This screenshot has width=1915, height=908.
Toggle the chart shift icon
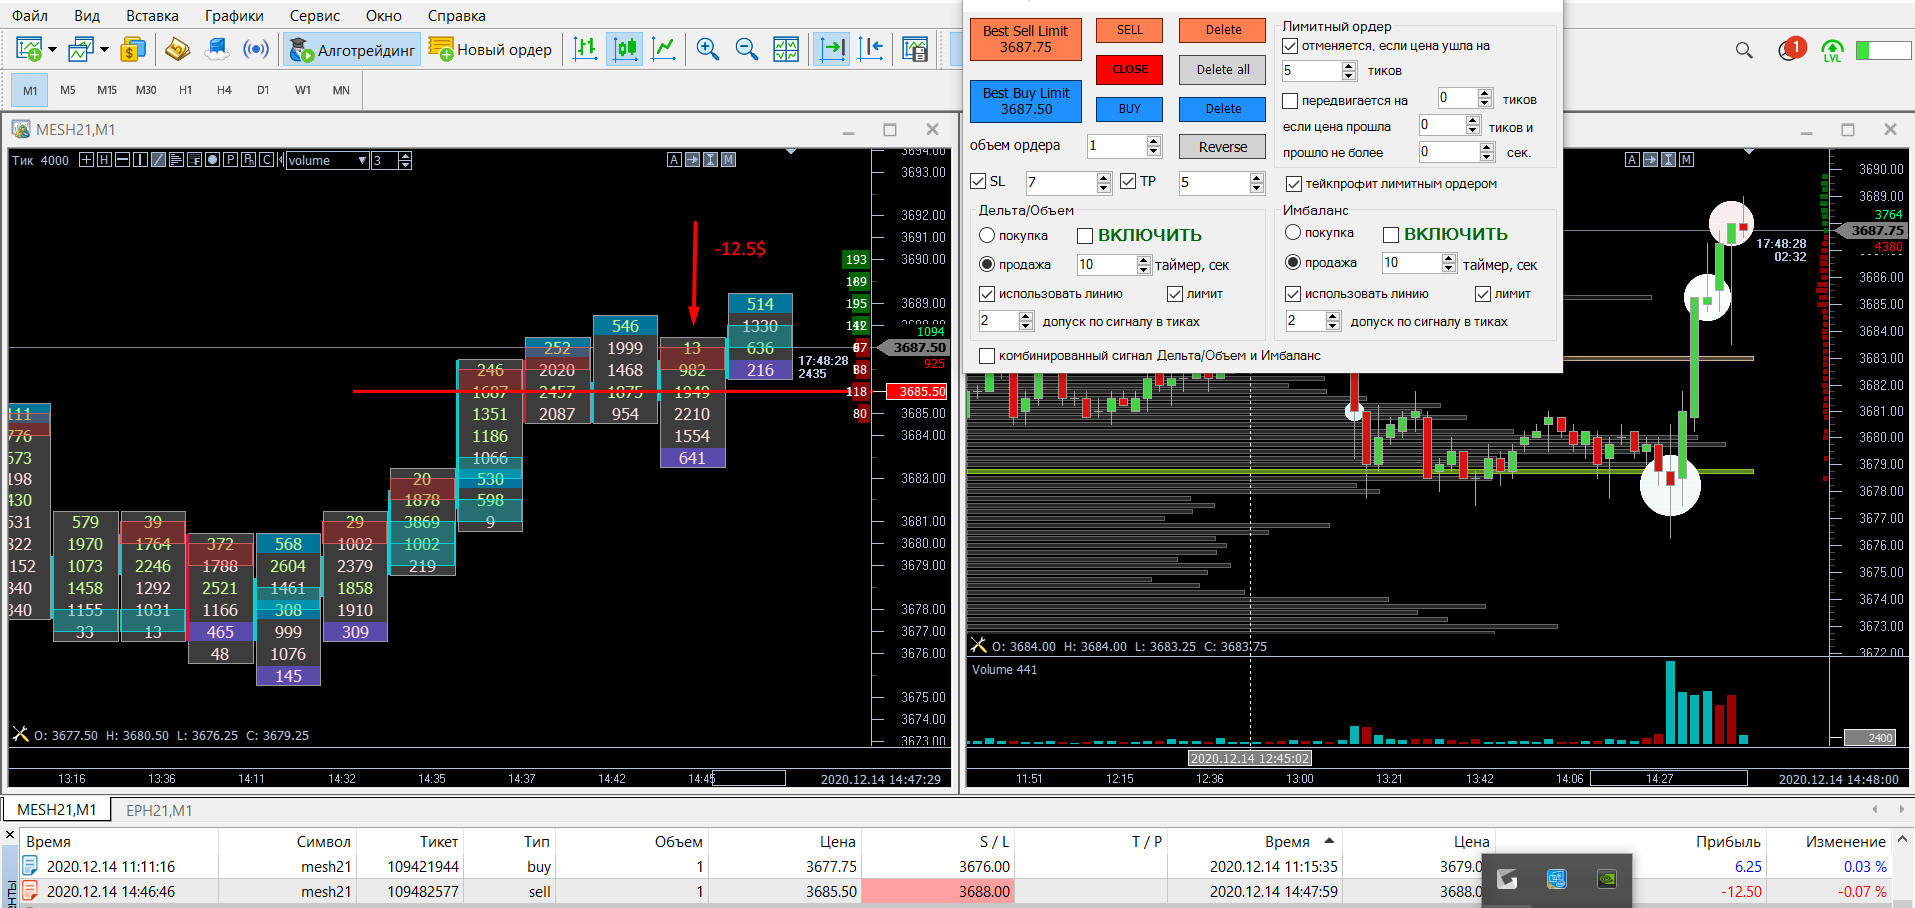pyautogui.click(x=871, y=49)
